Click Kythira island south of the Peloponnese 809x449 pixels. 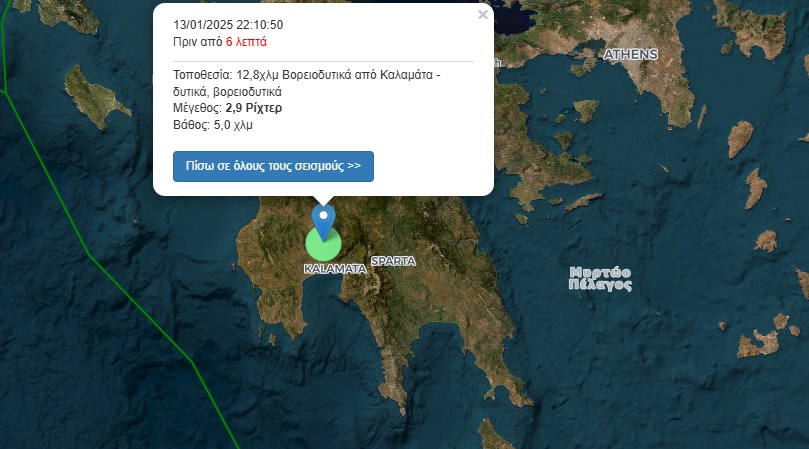494,435
